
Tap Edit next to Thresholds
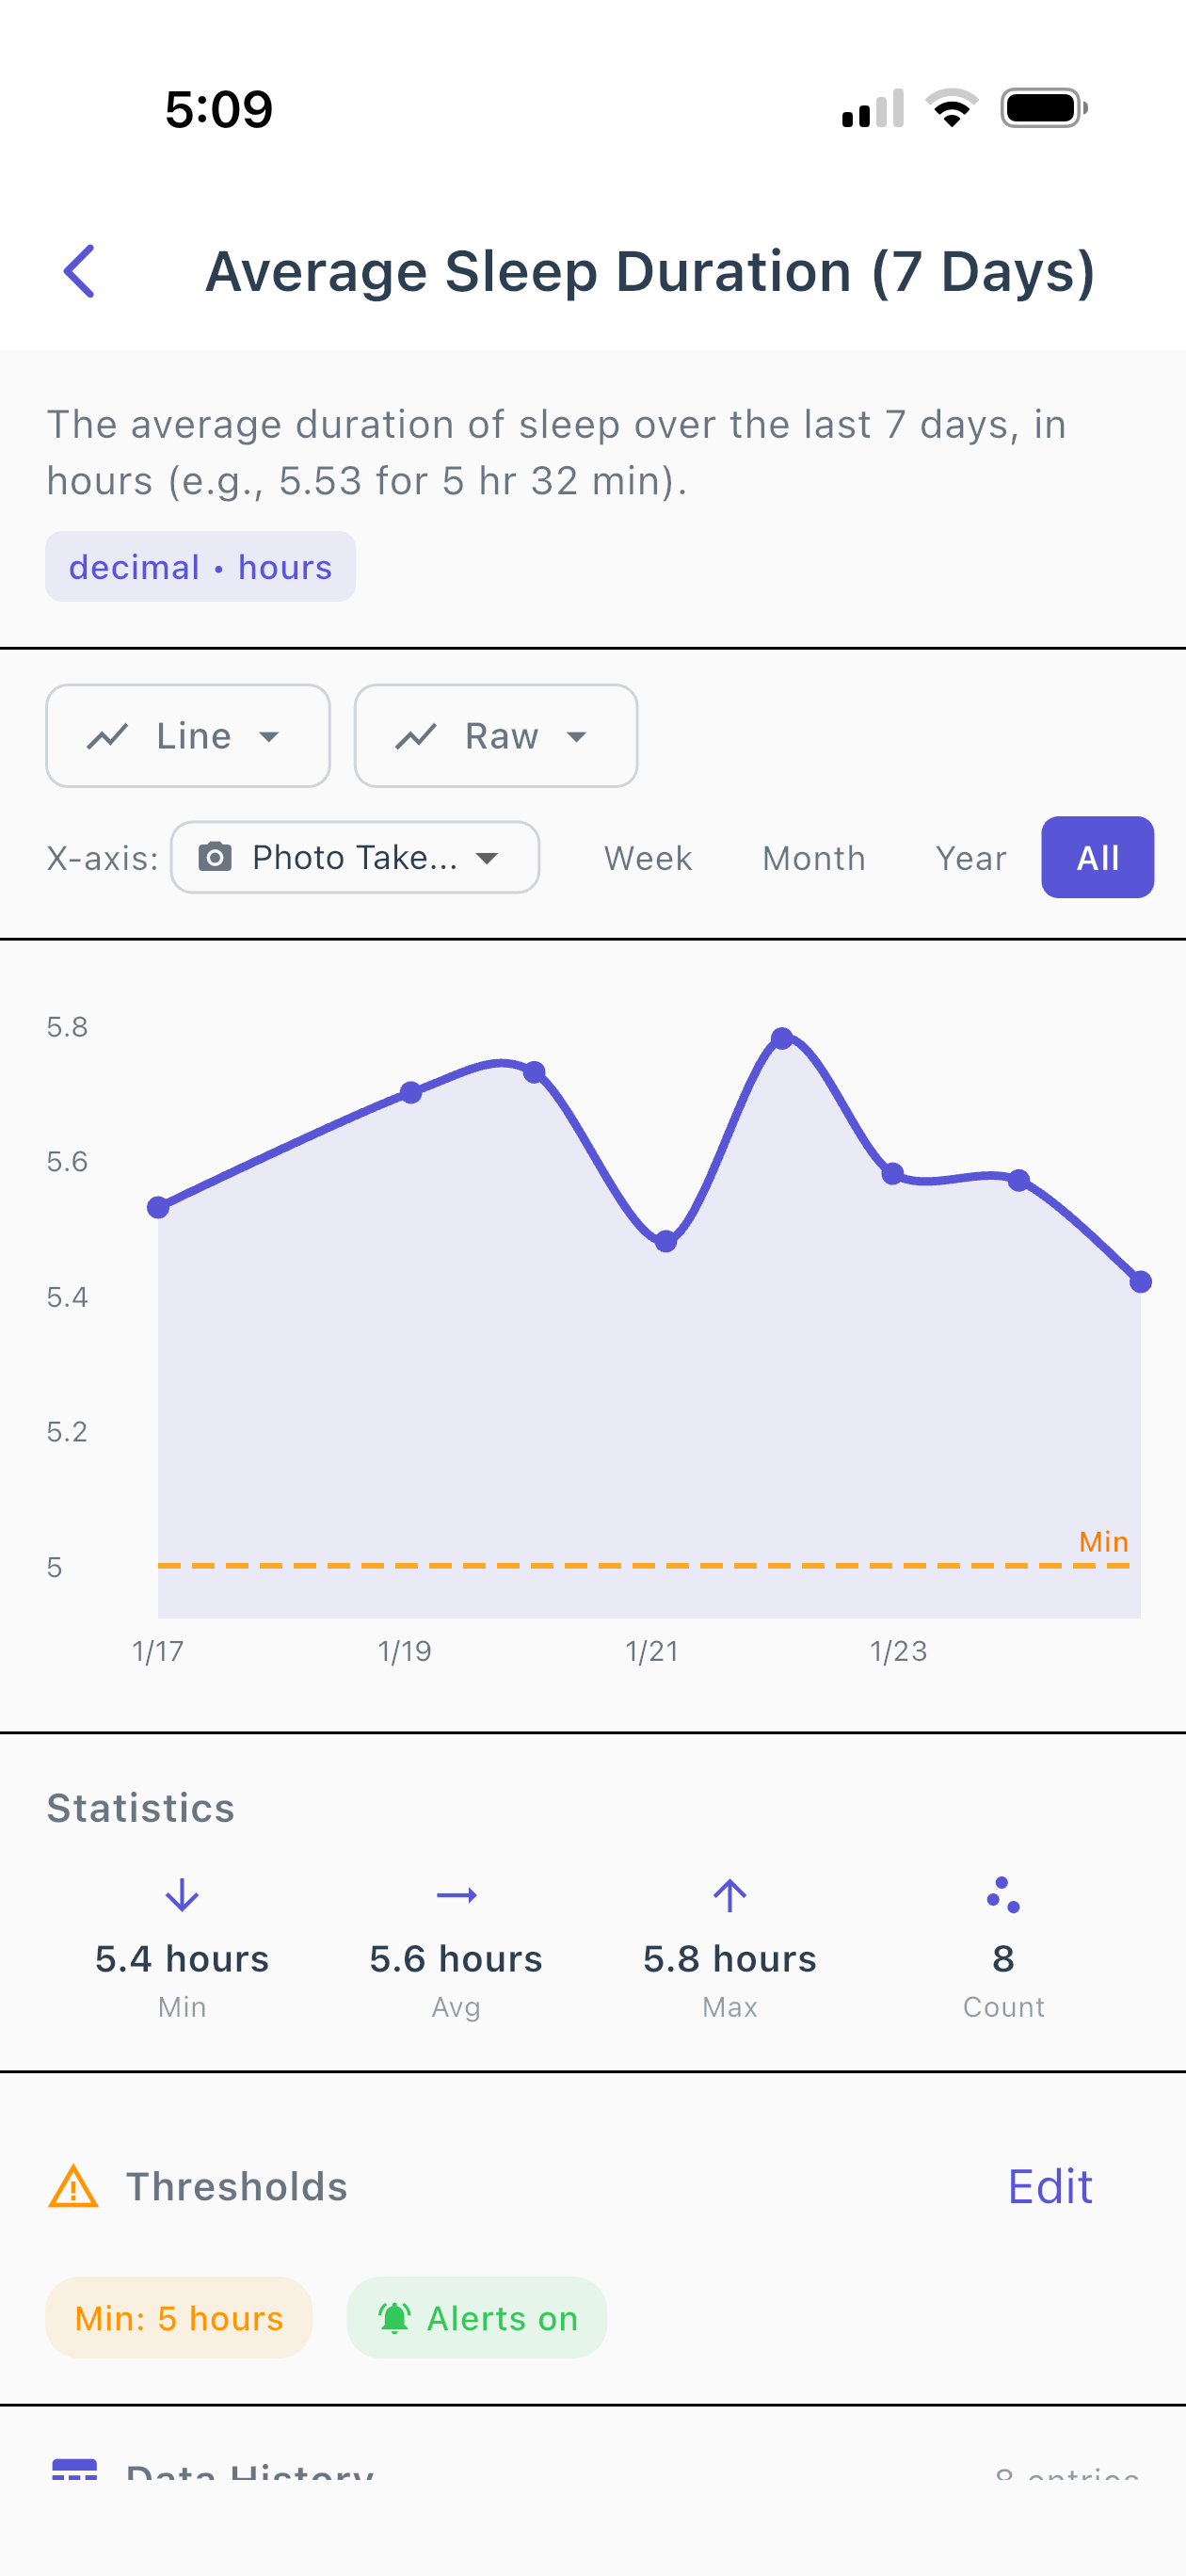(x=1049, y=2187)
